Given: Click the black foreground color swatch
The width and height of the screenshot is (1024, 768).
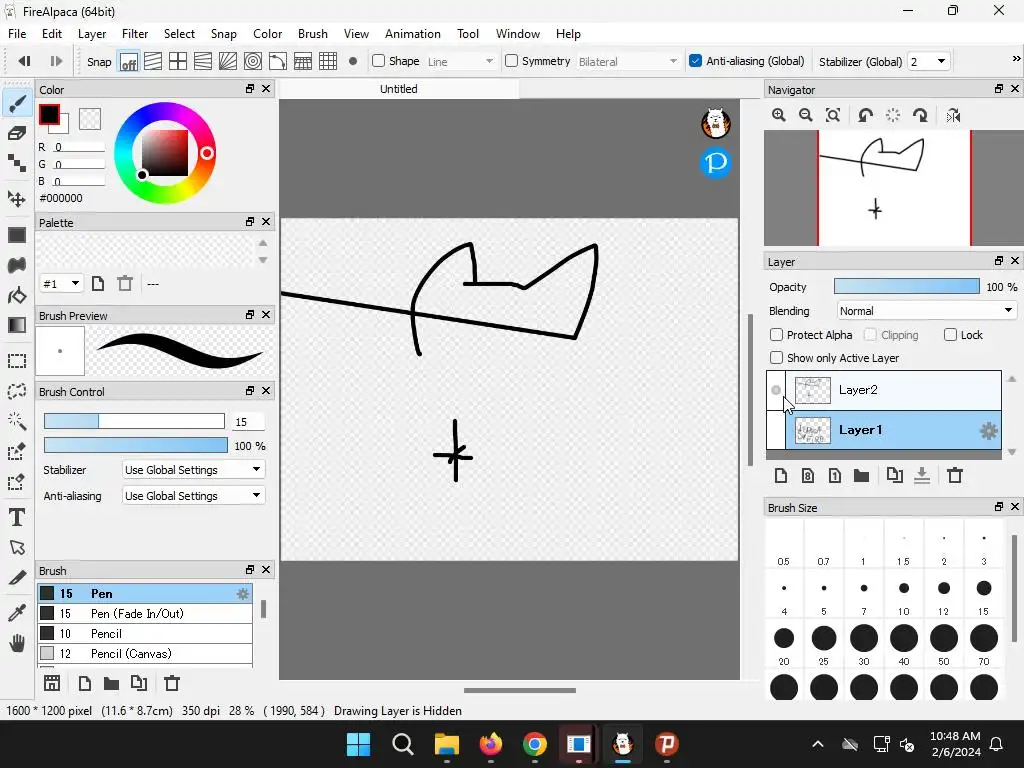Looking at the screenshot, I should [x=49, y=115].
